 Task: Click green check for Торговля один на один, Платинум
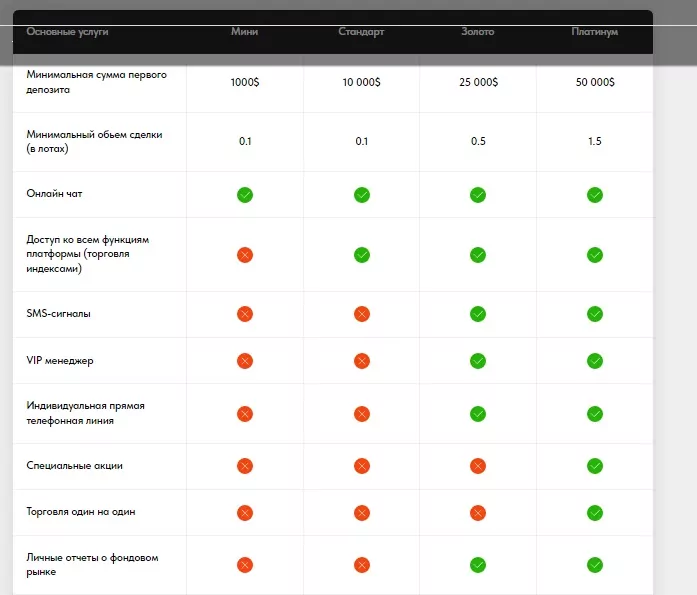click(595, 513)
